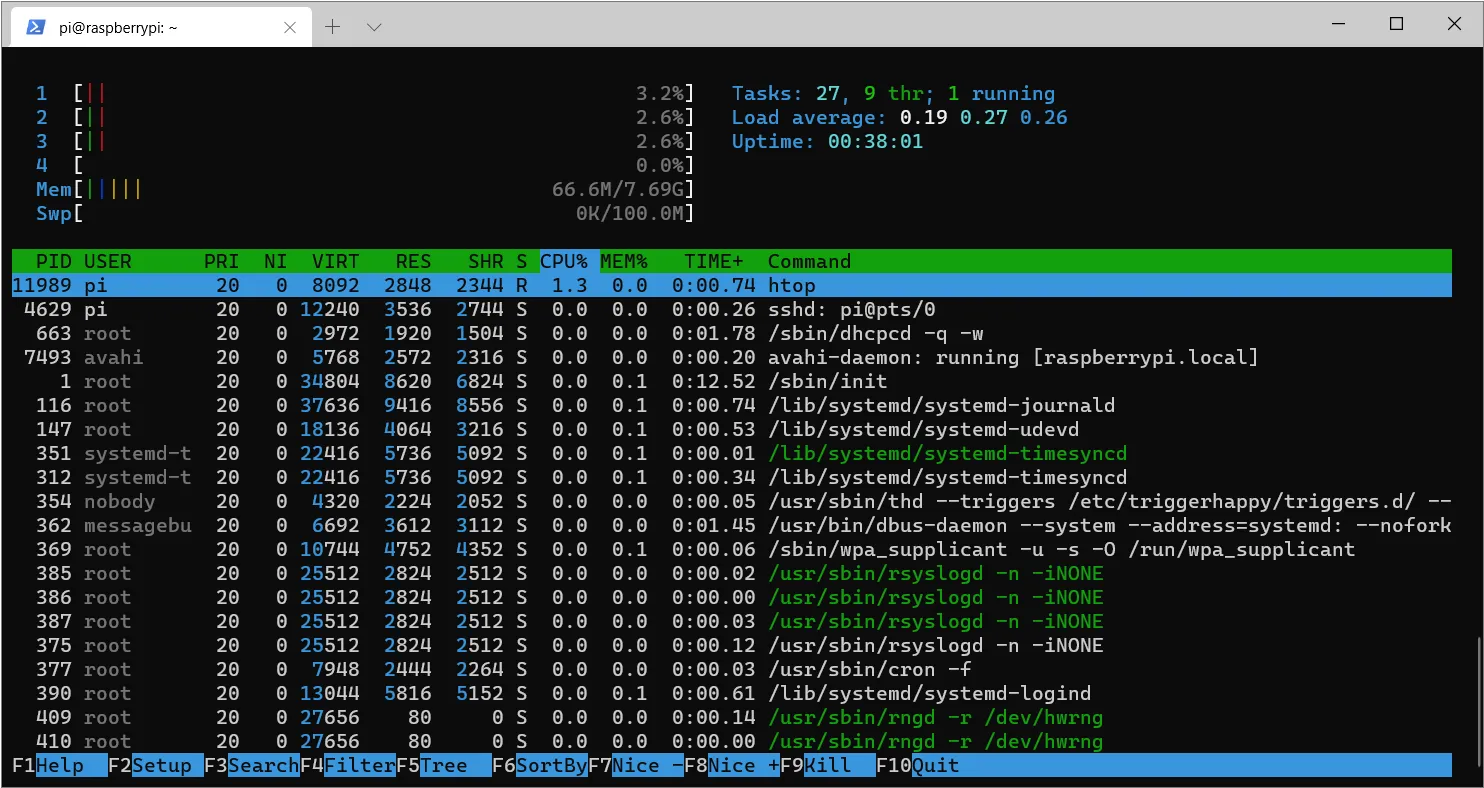Select the /usr/sbin/thd triggerhappy process
The image size is (1484, 788).
(x=732, y=501)
